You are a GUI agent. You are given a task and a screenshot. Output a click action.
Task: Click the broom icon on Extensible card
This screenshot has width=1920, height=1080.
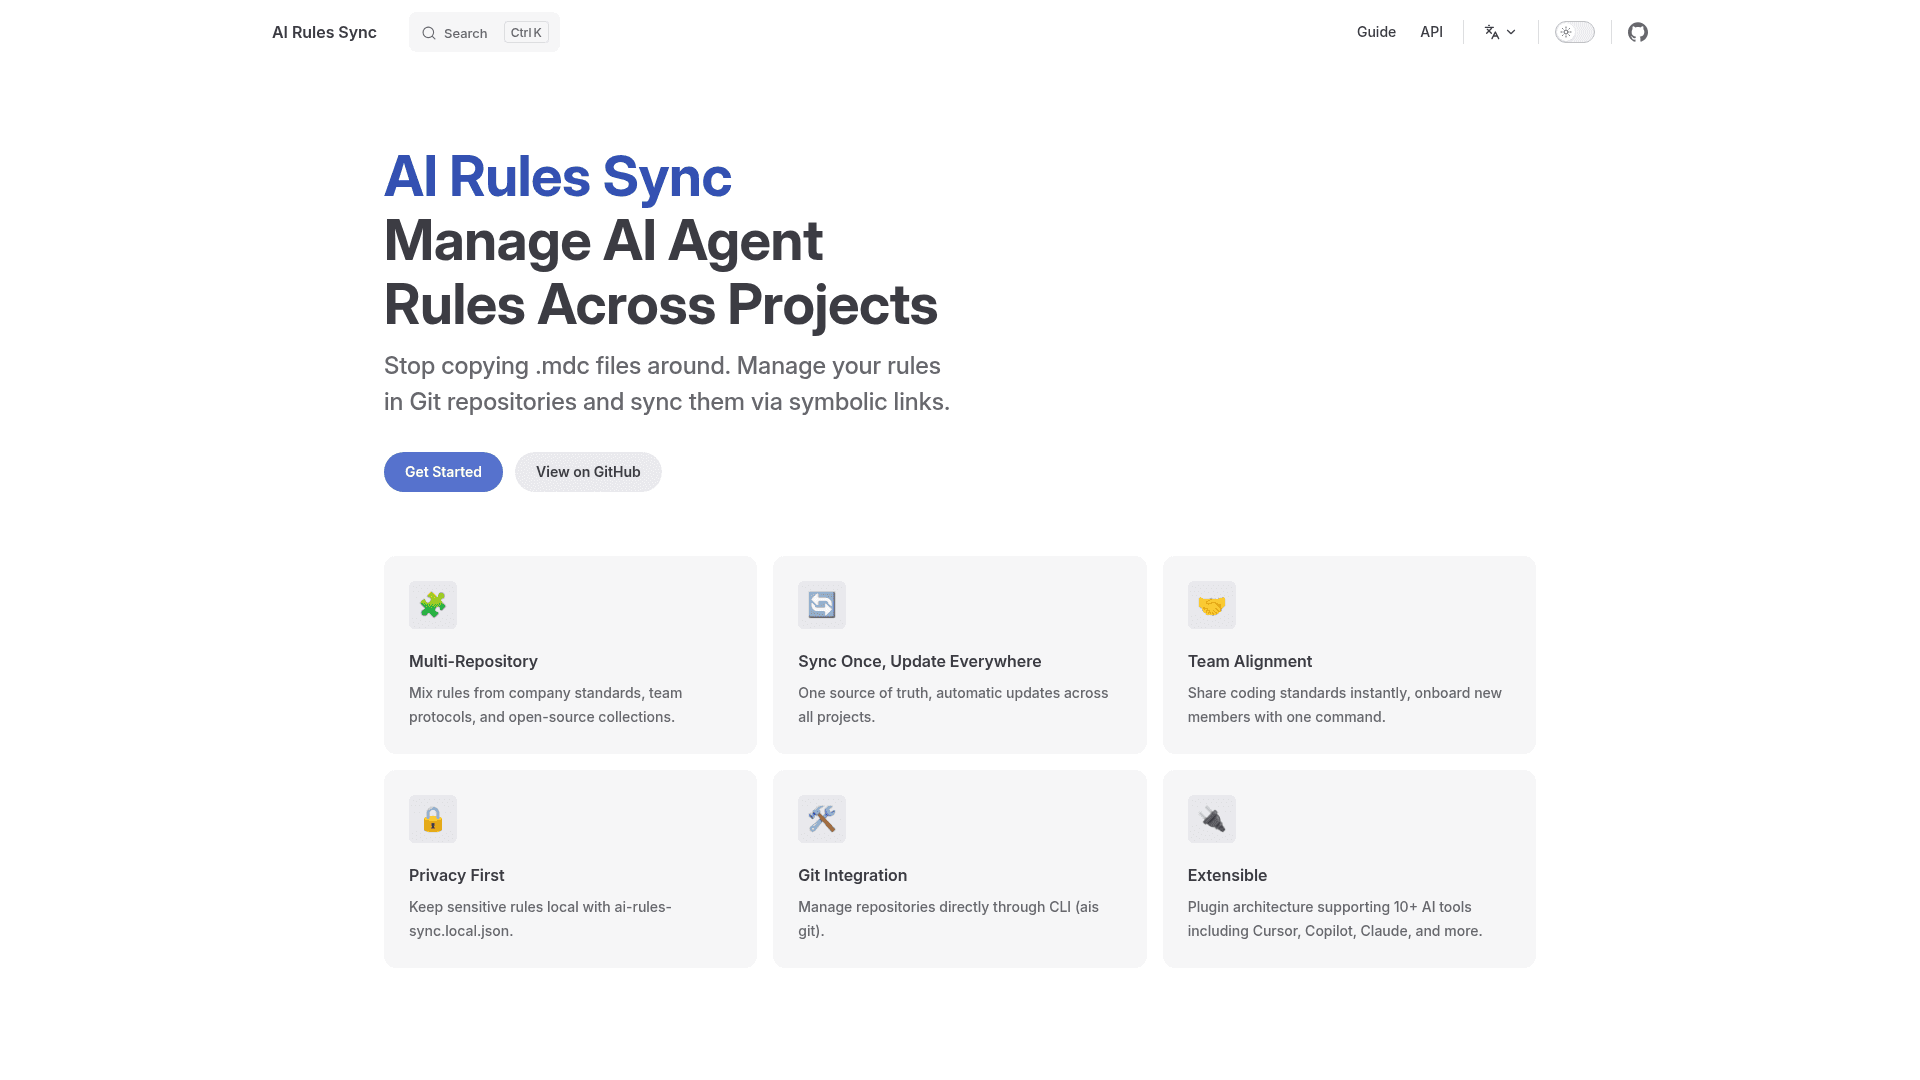pyautogui.click(x=1211, y=818)
